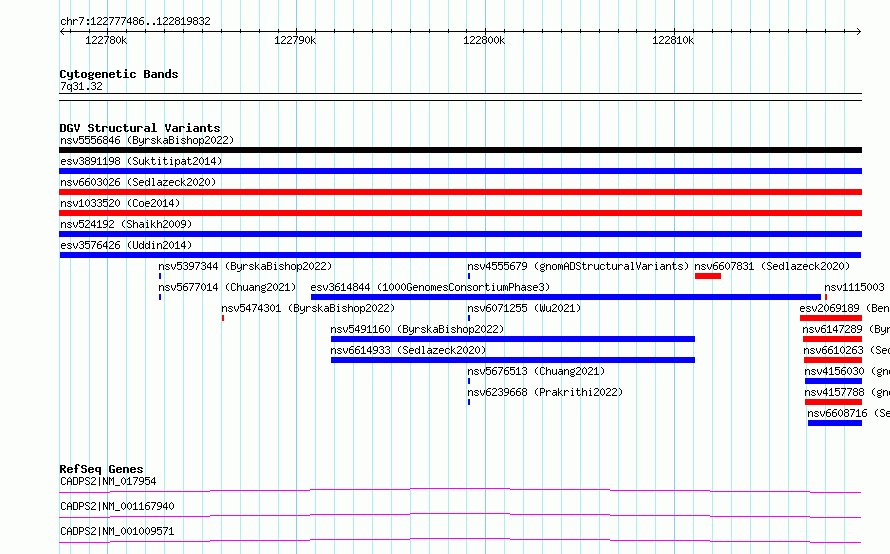Image resolution: width=890 pixels, height=554 pixels.
Task: Click the esv2069189 red variant bar
Action: coord(831,318)
